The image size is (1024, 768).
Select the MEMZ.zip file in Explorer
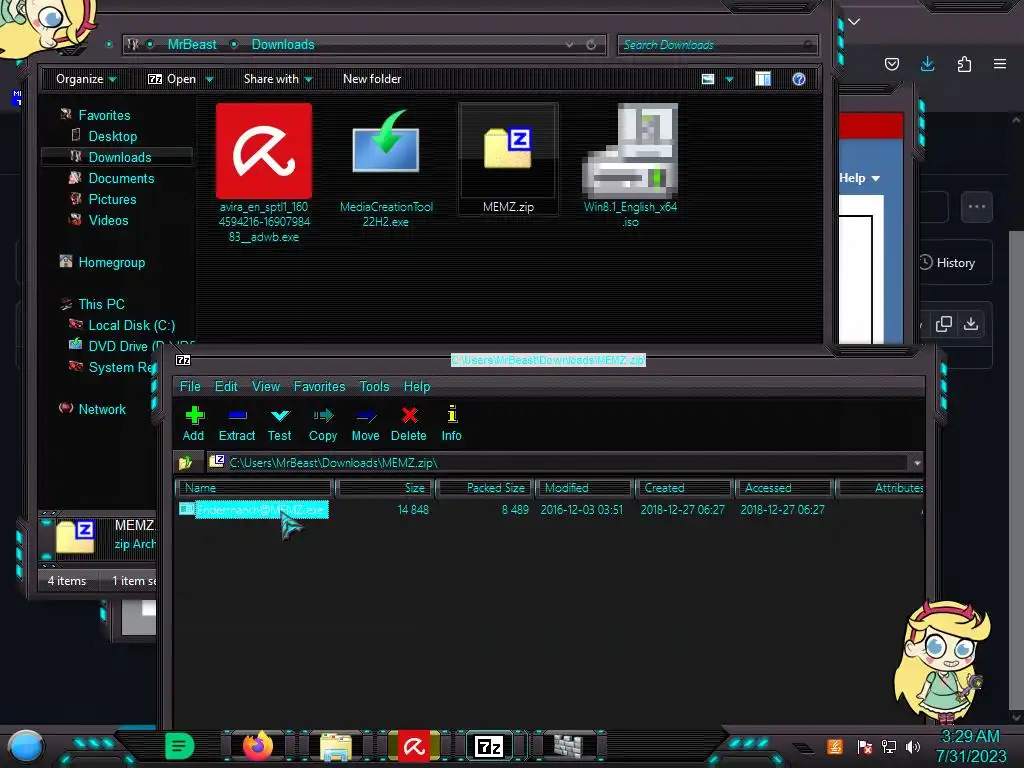pos(508,159)
